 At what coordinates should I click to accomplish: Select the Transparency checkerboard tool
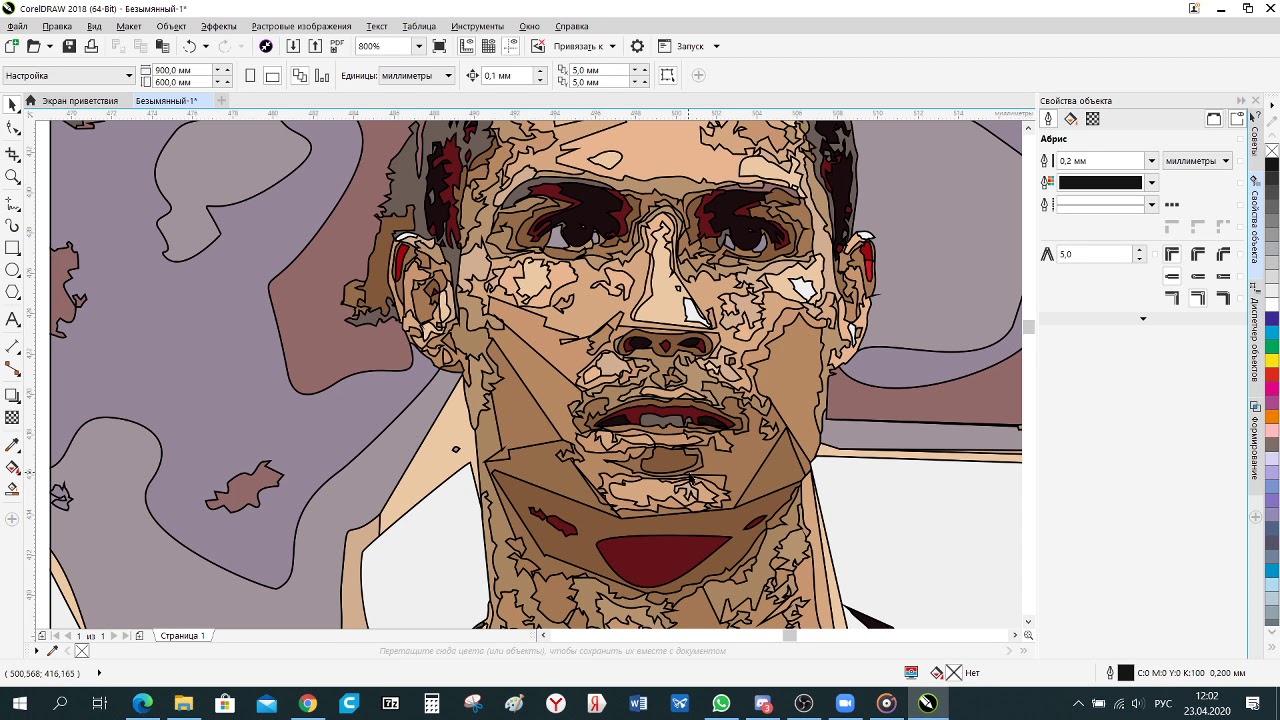(12, 418)
